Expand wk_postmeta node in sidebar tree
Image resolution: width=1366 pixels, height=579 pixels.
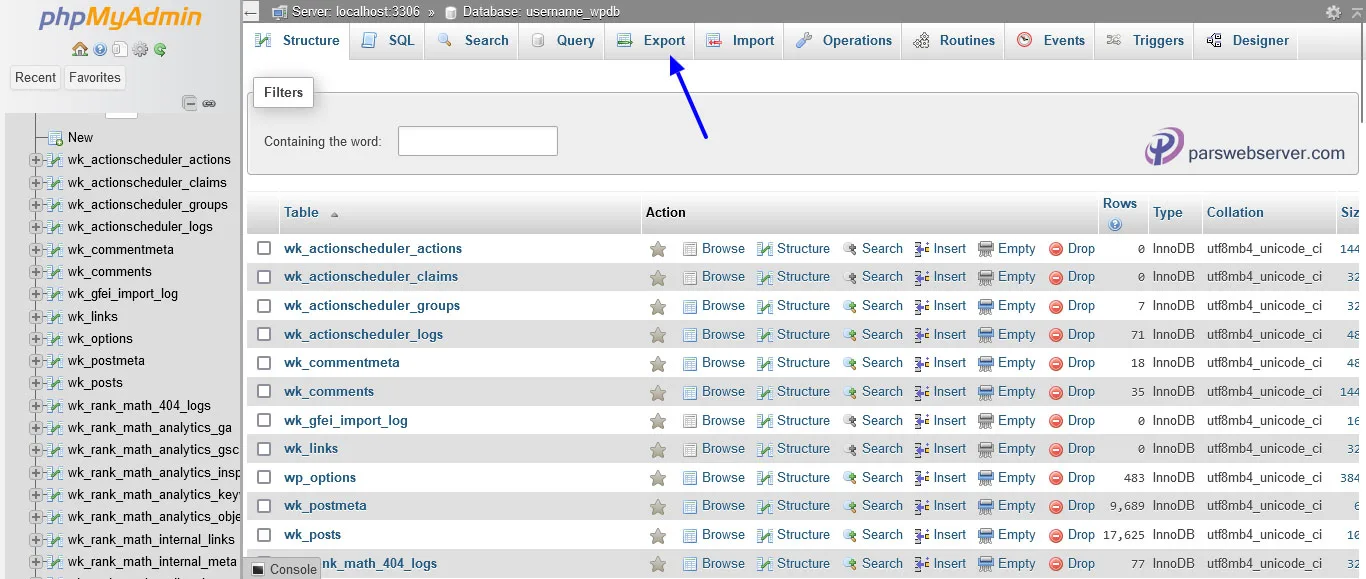coord(36,360)
